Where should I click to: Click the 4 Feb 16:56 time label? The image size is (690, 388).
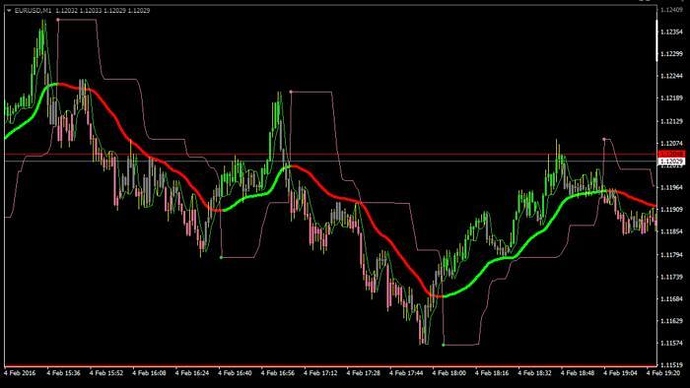click(278, 373)
